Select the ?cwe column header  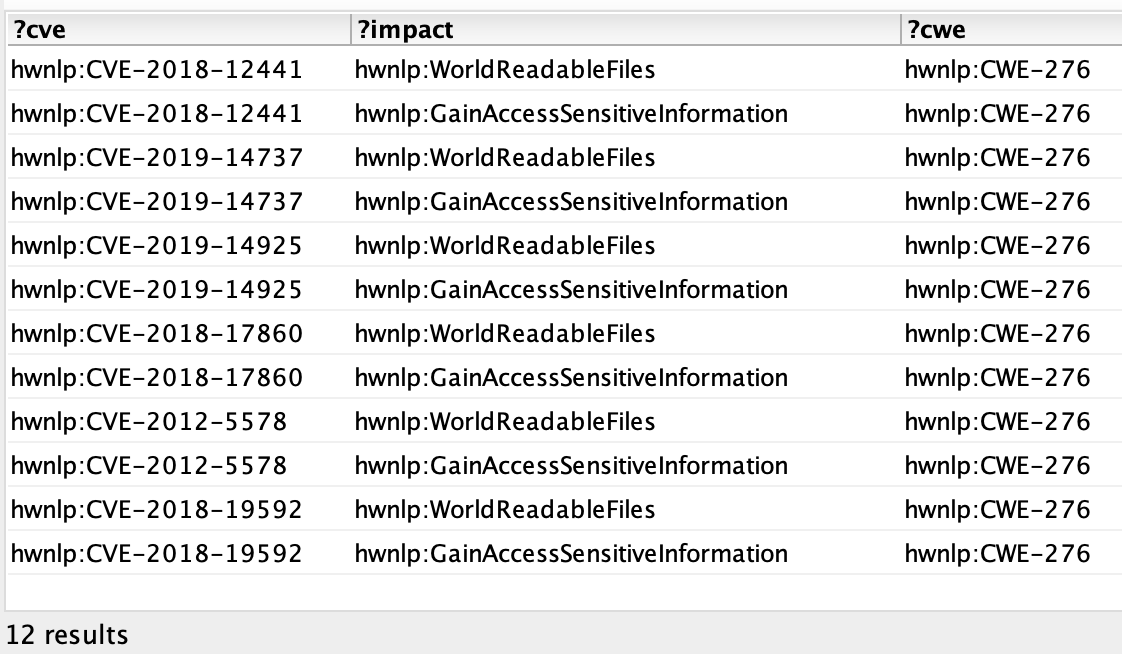935,30
